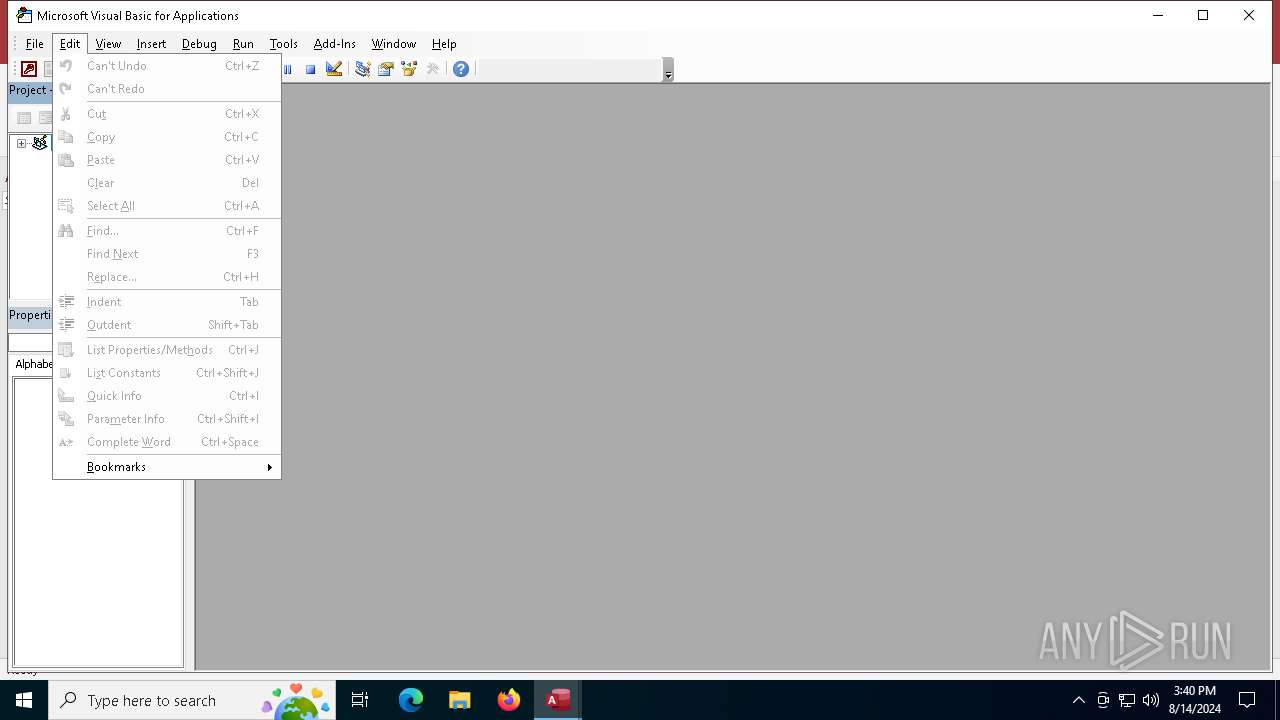The height and width of the screenshot is (720, 1280).
Task: Close the open Edit menu
Action: tap(70, 44)
